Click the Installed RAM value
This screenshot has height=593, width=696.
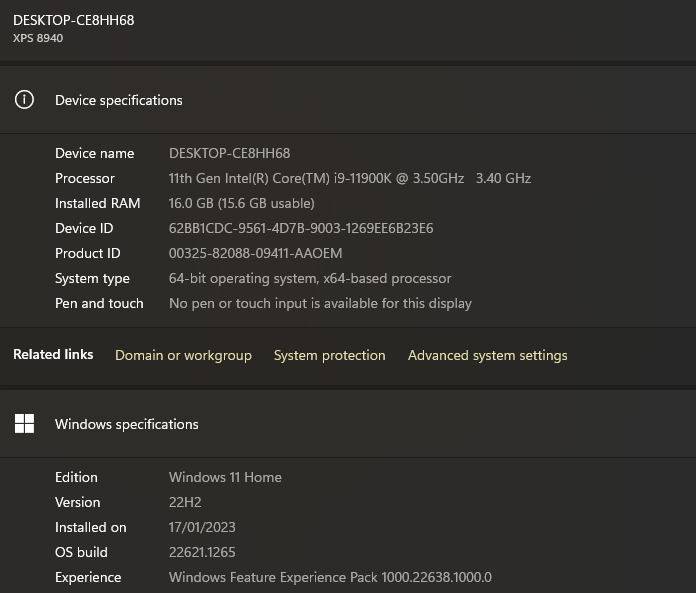(241, 203)
